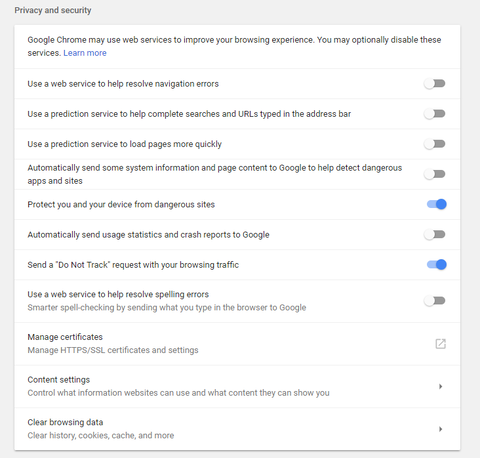Click Manage HTTPS/SSL certificates and settings description
This screenshot has height=458, width=480.
pos(113,350)
